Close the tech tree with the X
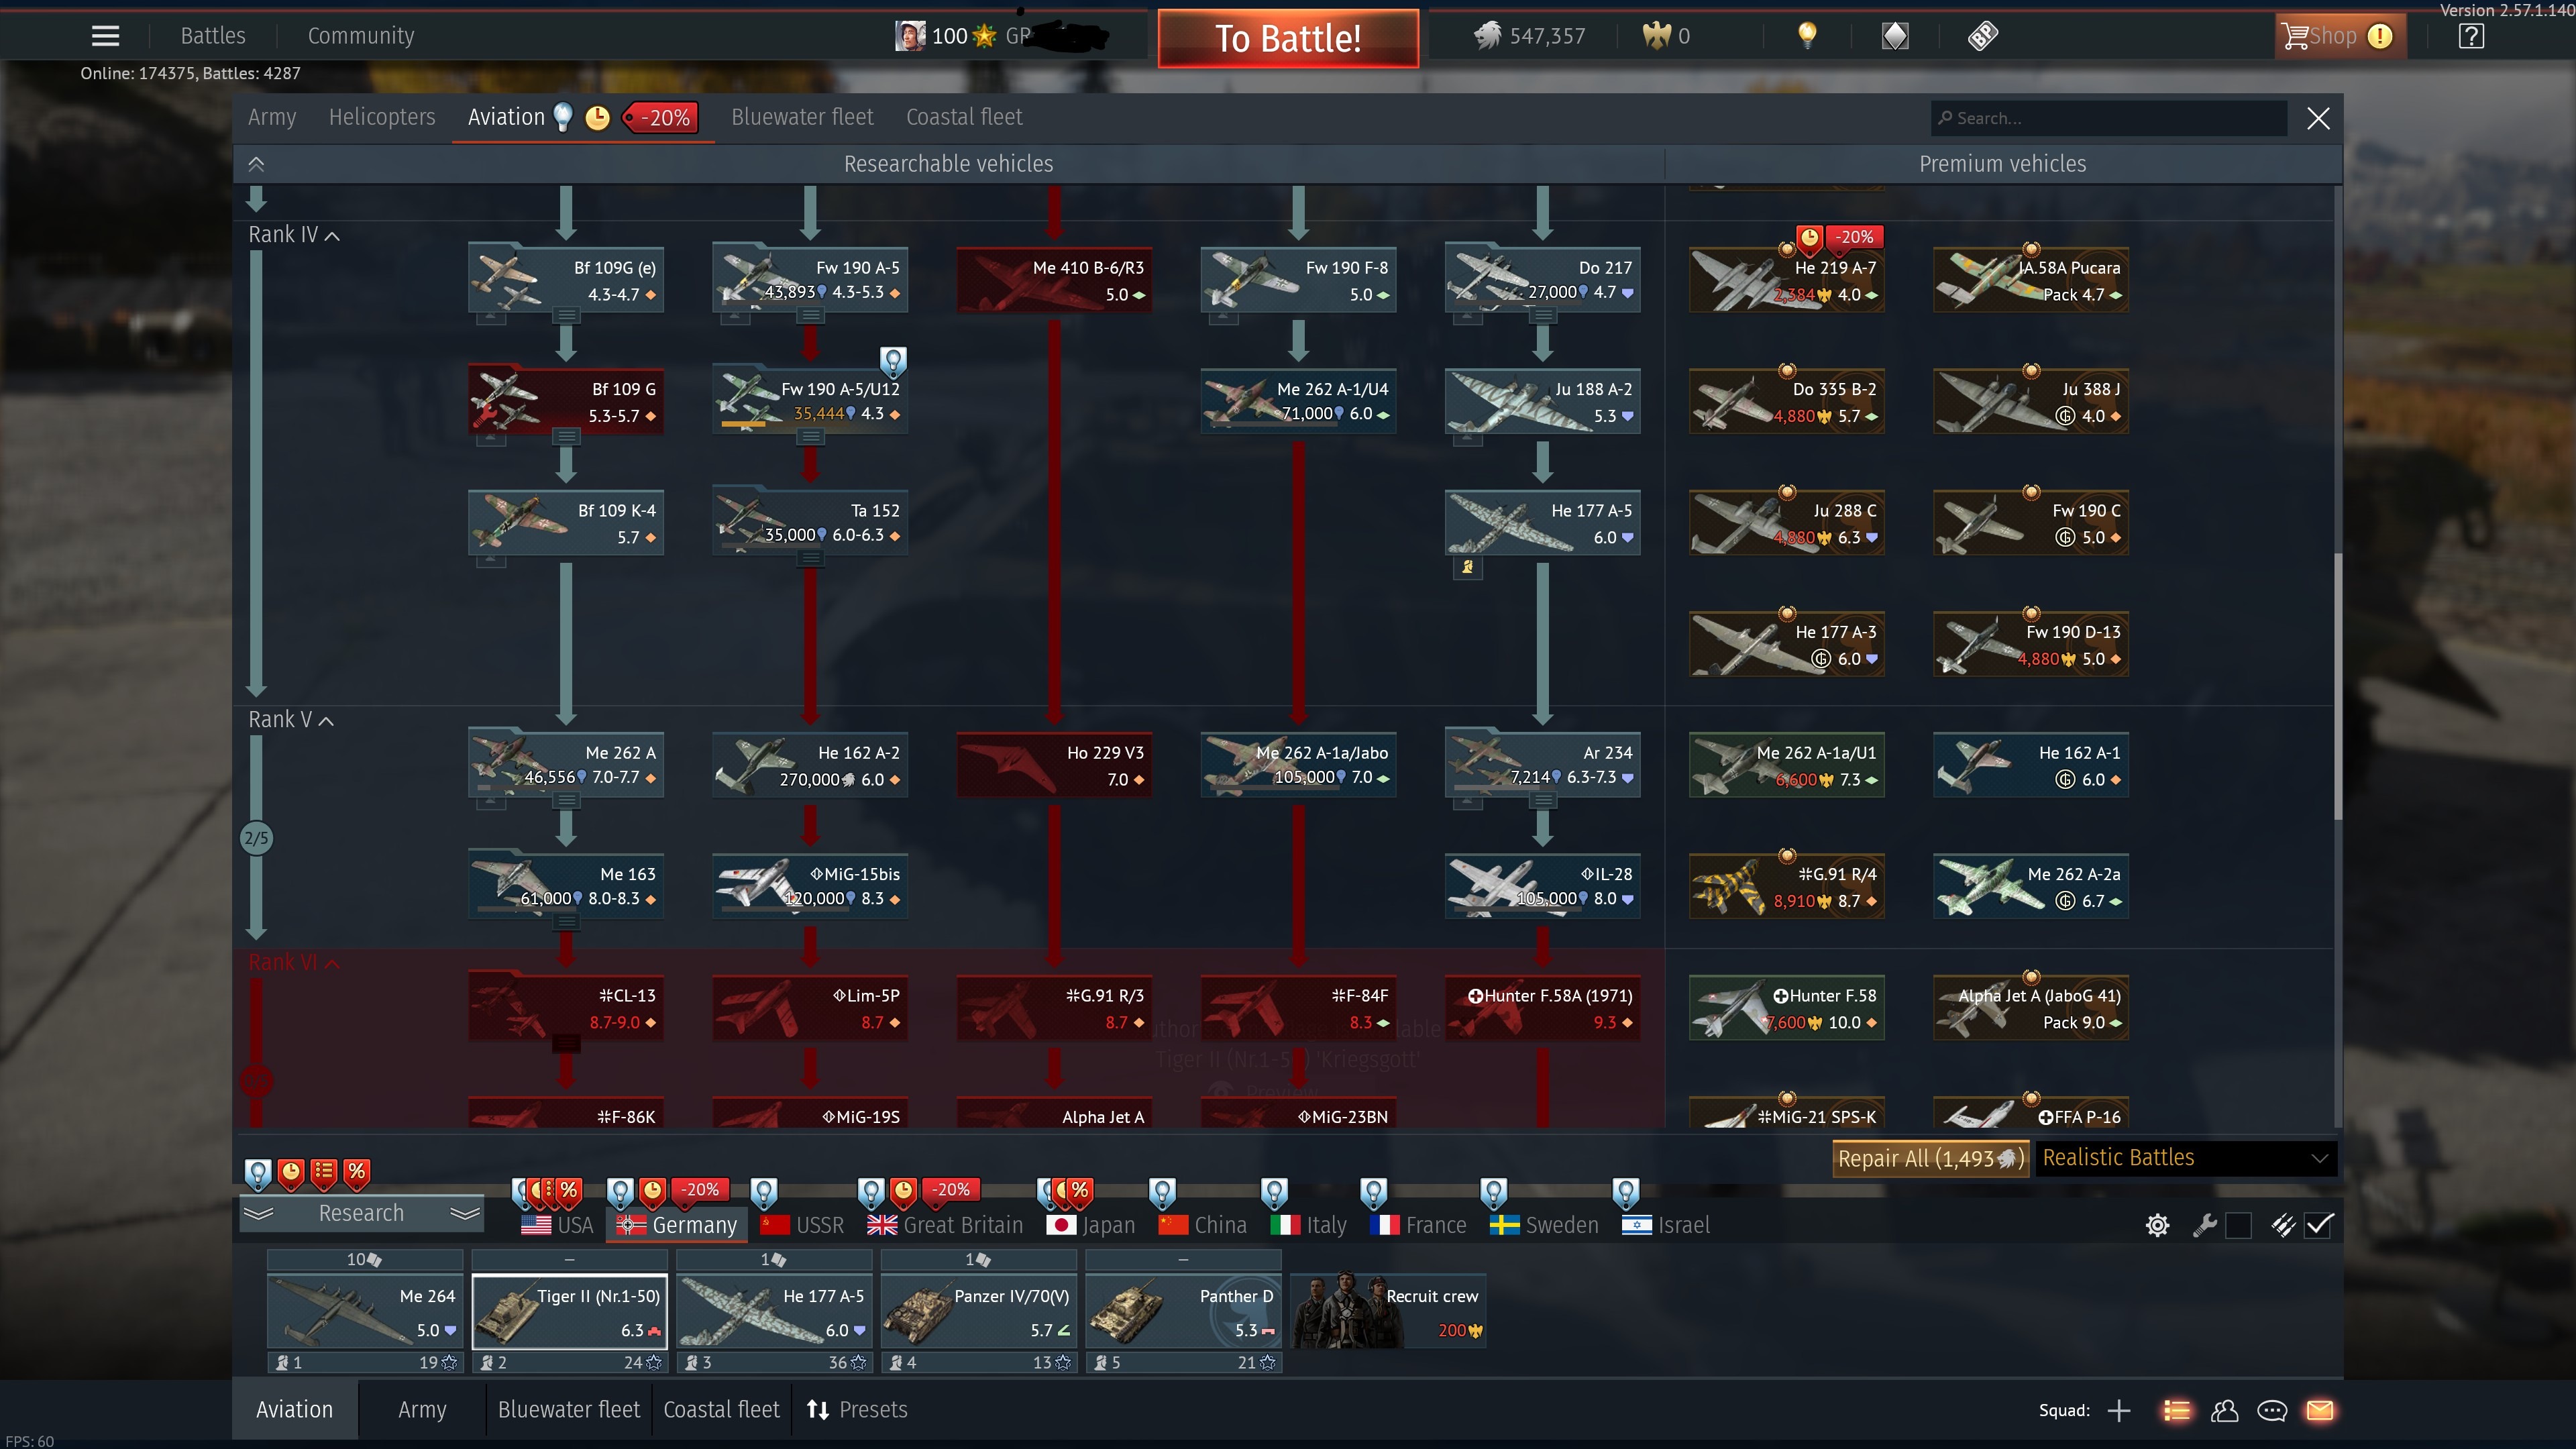2576x1449 pixels. pos(2318,118)
